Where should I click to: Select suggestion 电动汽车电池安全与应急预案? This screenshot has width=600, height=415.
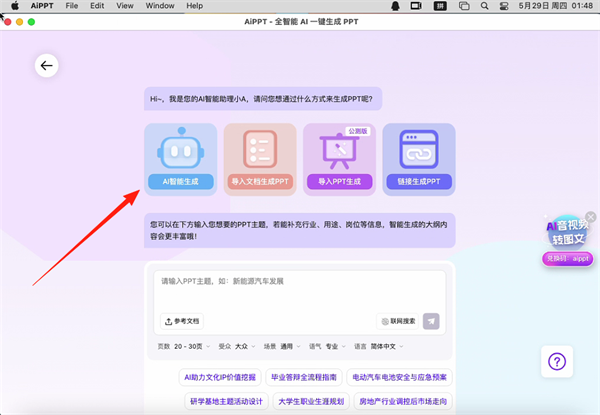point(399,378)
